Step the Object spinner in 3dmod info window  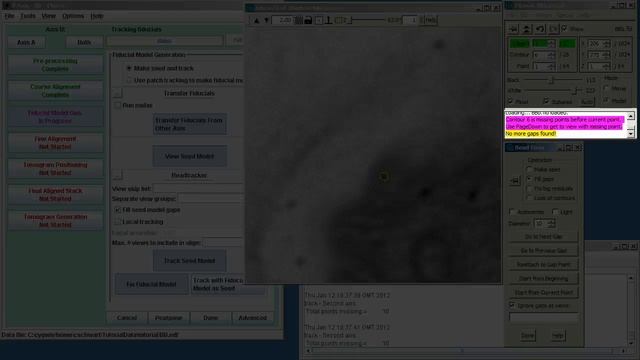point(552,43)
